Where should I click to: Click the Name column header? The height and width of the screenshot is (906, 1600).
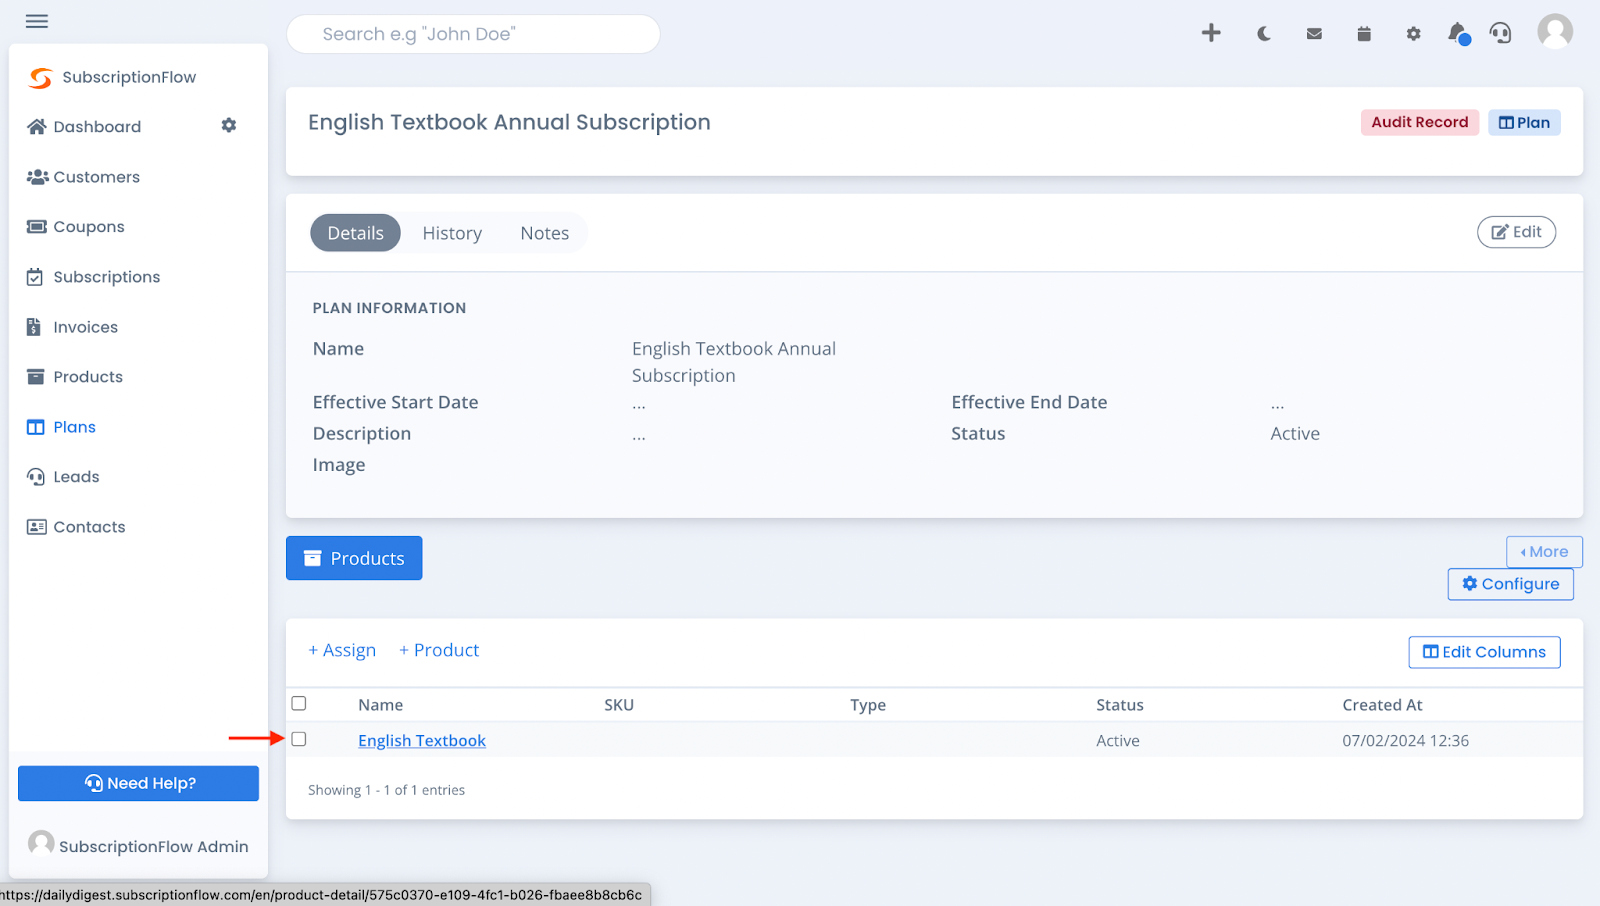tap(381, 705)
